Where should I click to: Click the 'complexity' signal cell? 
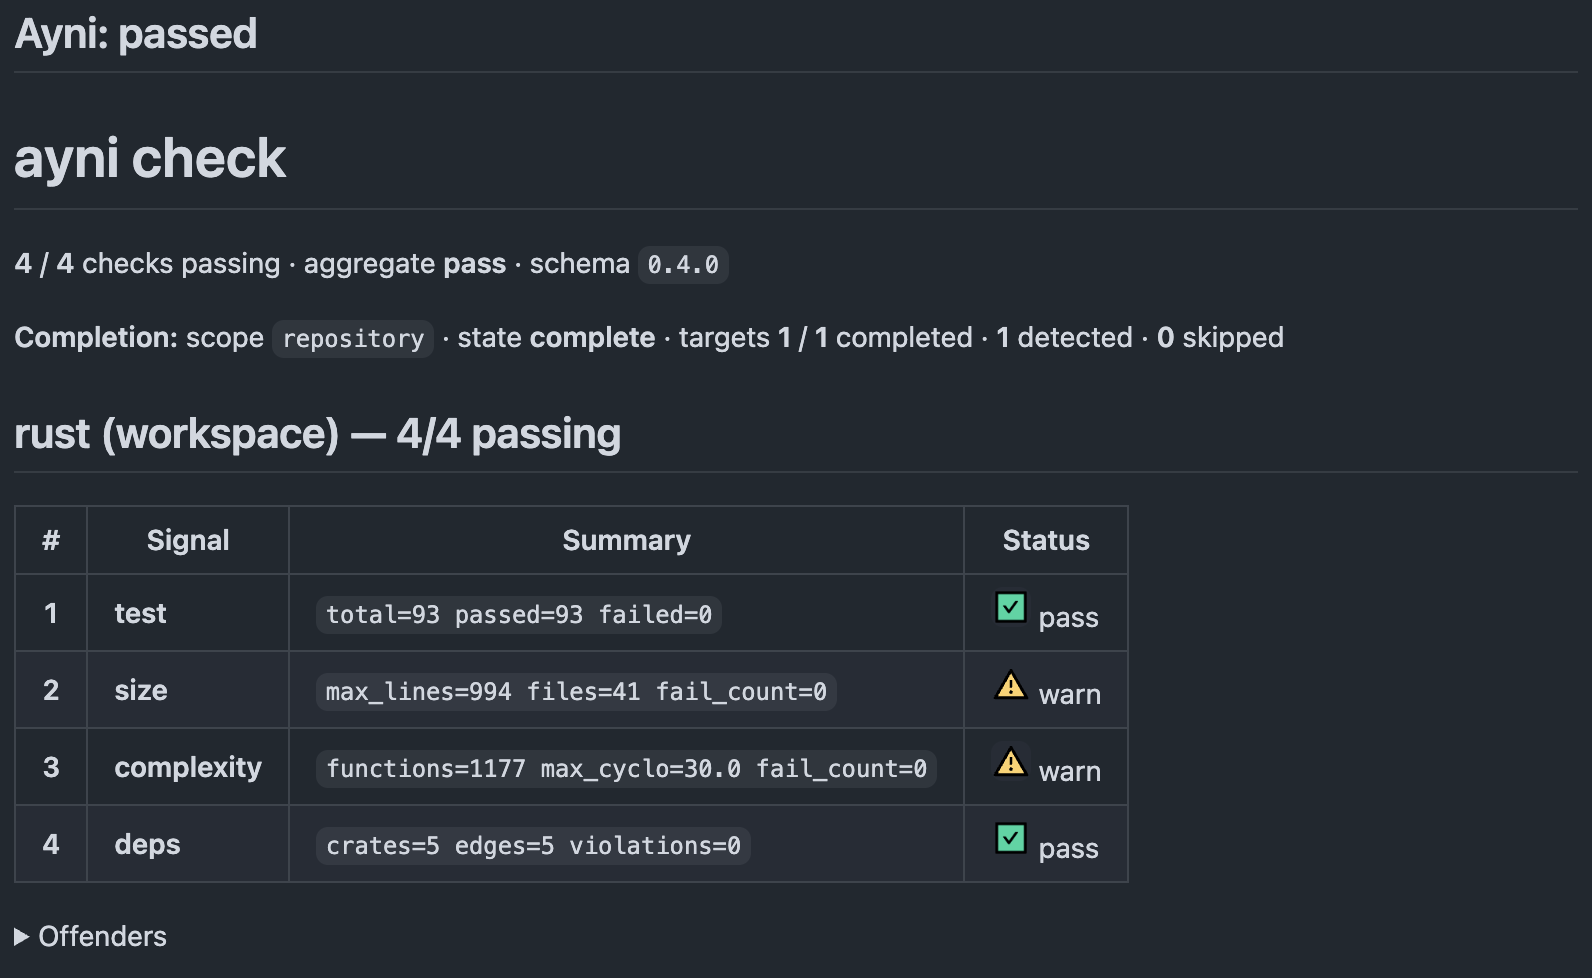tap(188, 768)
